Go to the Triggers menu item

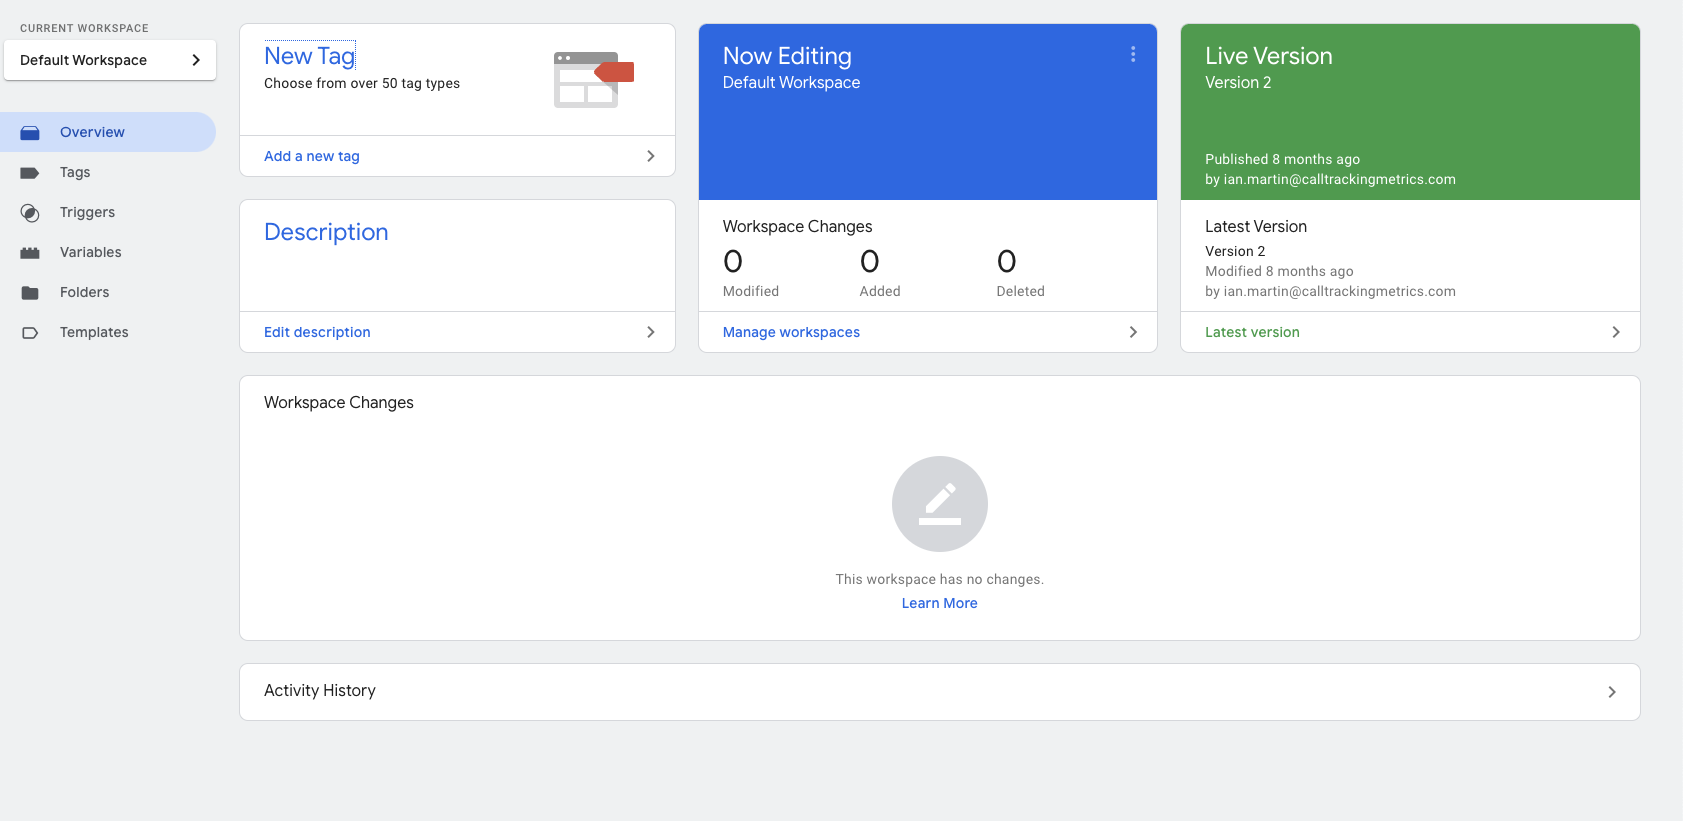coord(87,212)
